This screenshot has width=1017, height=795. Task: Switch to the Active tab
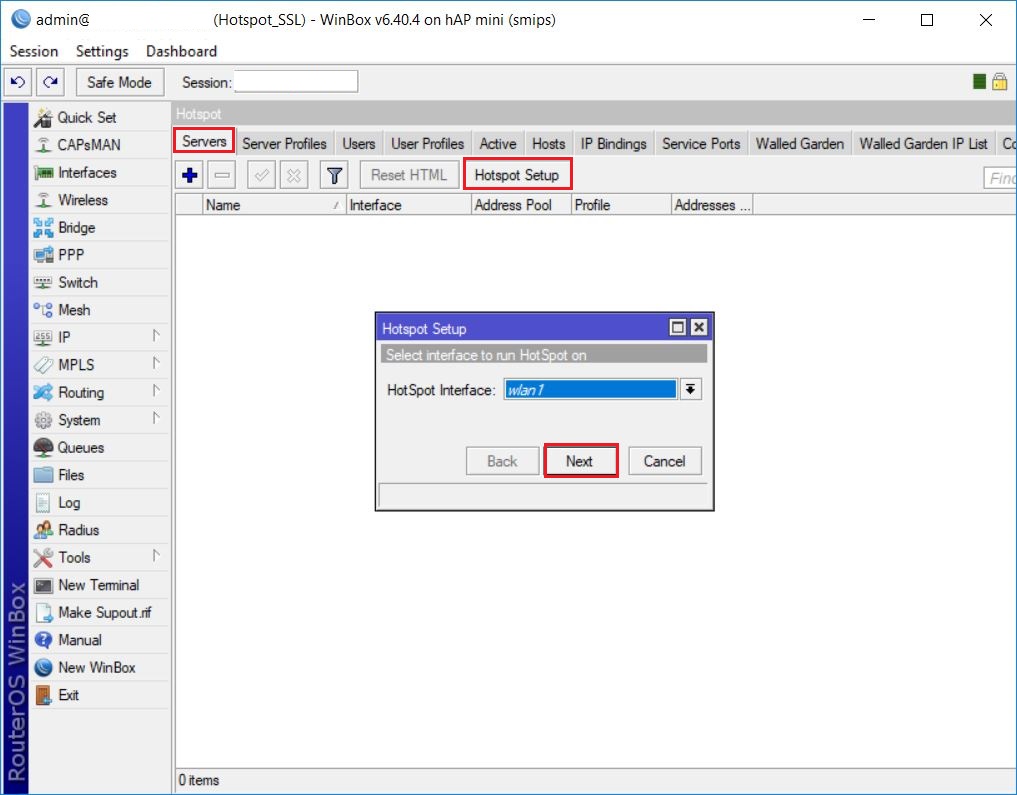tap(498, 144)
